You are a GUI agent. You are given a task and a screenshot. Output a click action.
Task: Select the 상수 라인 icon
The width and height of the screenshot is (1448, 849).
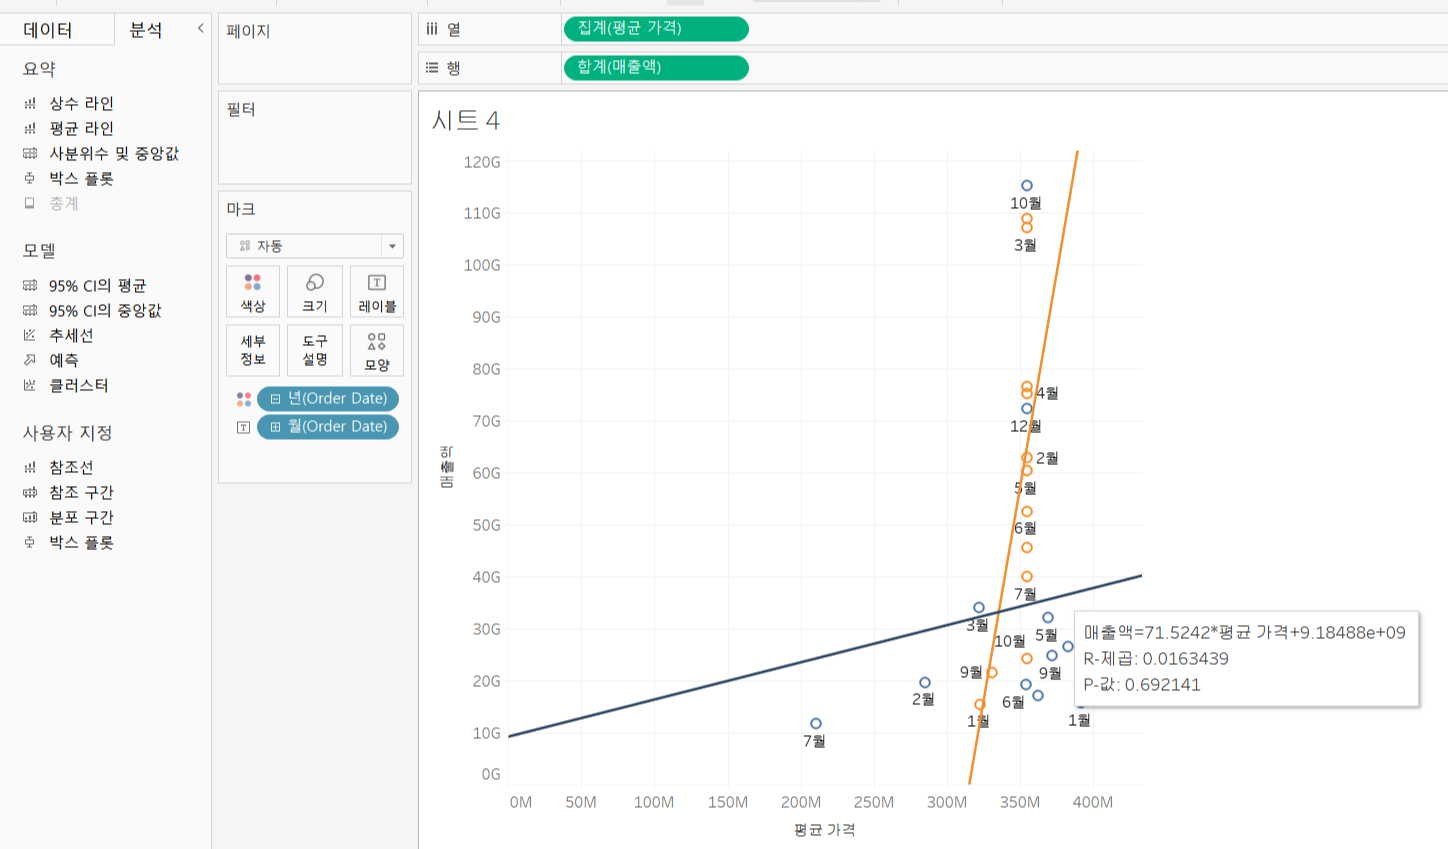(x=30, y=103)
